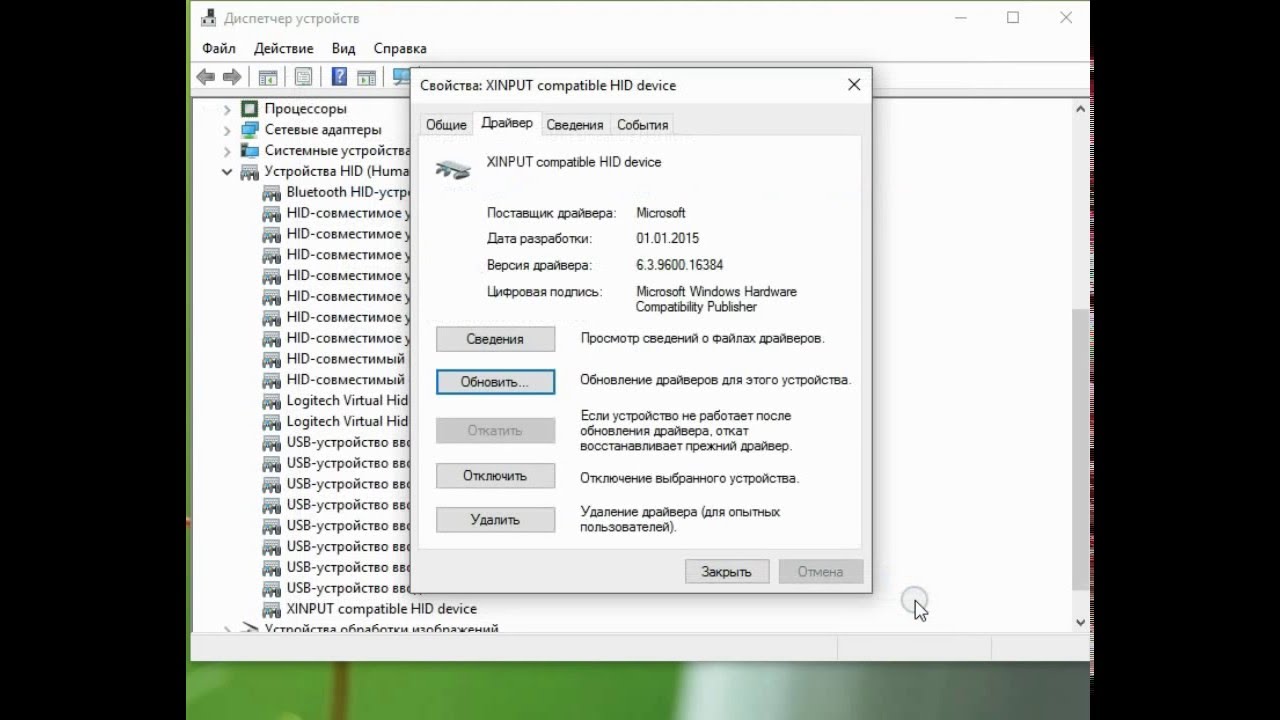Viewport: 1280px width, 720px height.
Task: Click the Устройства HID category icon
Action: point(250,172)
